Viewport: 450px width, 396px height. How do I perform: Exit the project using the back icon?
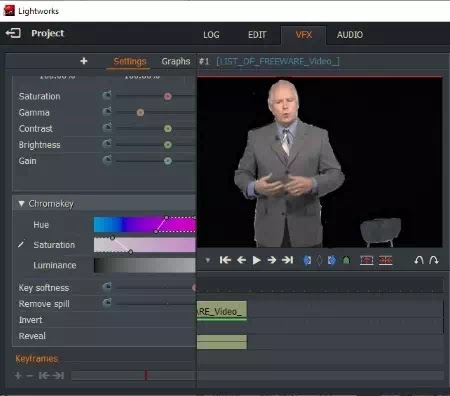pos(13,33)
